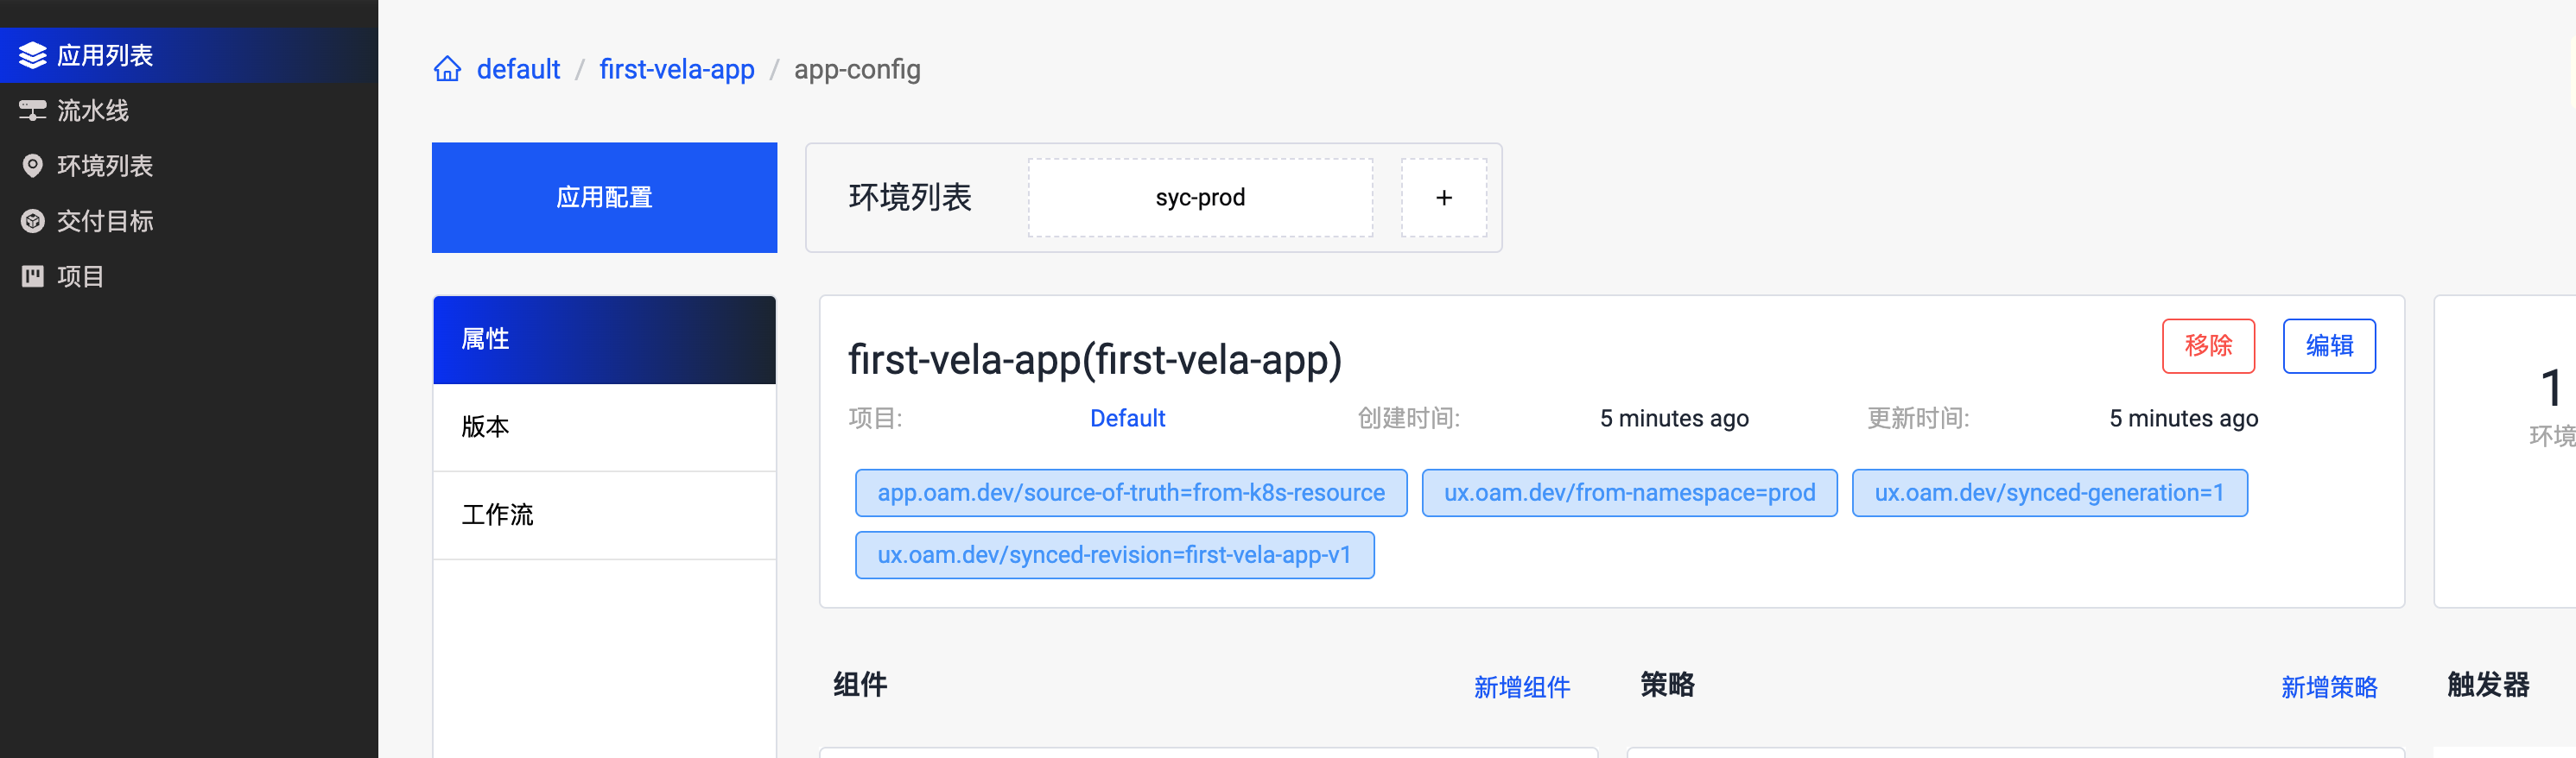Click the project board icon beside 项目

[x=33, y=276]
